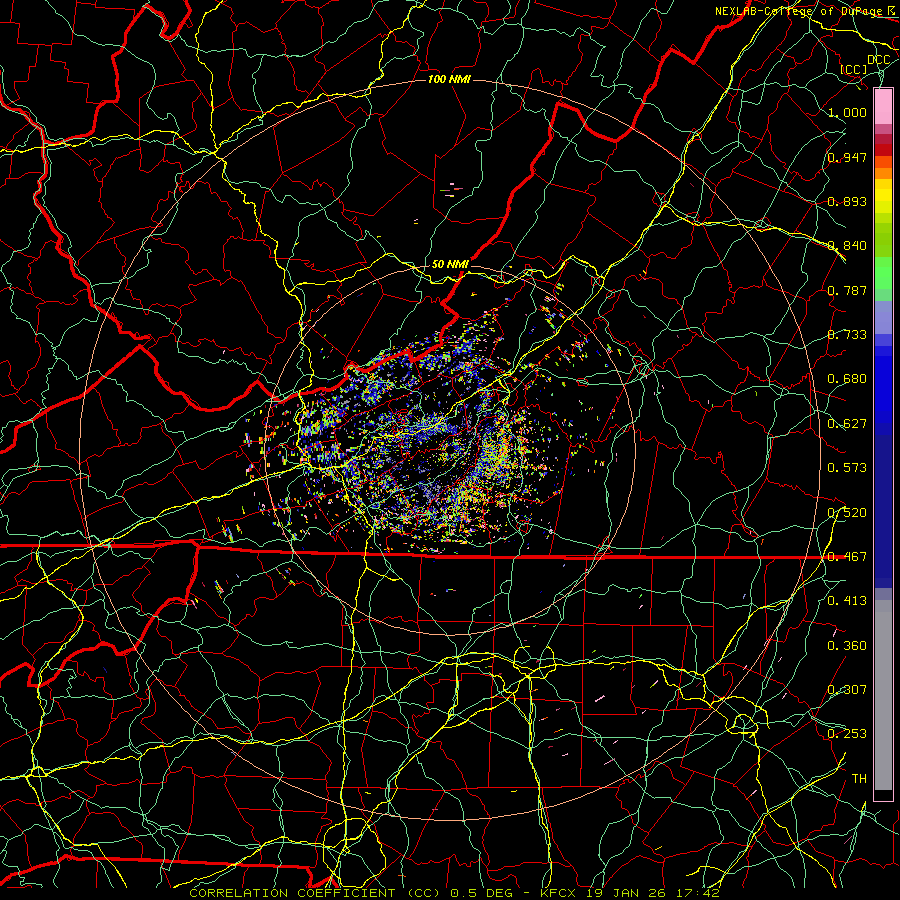Select the 1.000 legend value

847,112
